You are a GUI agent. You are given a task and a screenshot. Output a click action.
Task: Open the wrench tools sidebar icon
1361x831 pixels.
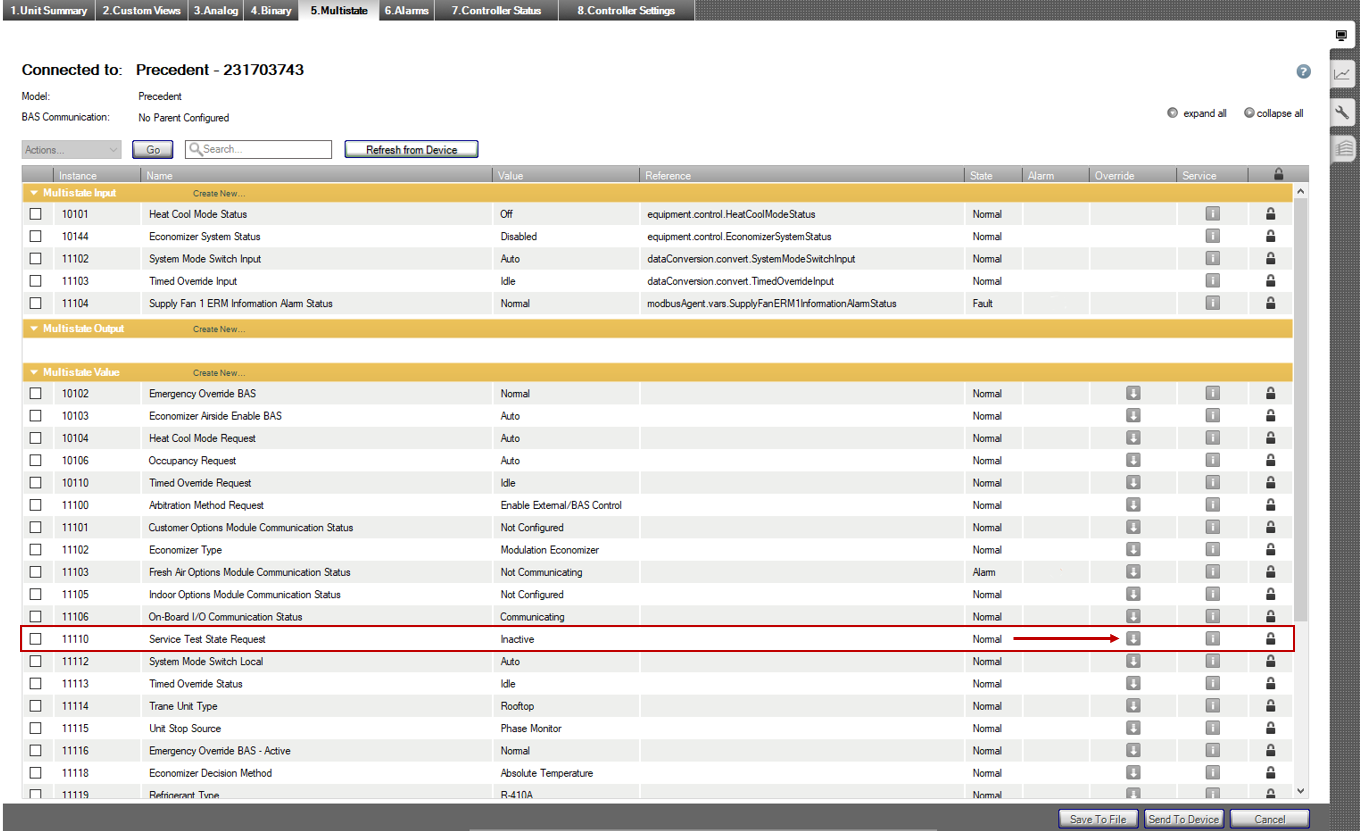pos(1342,112)
